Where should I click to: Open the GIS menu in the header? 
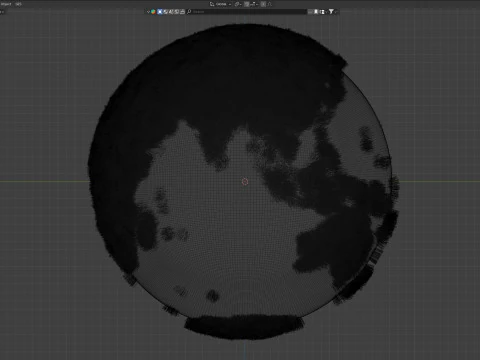[18, 4]
